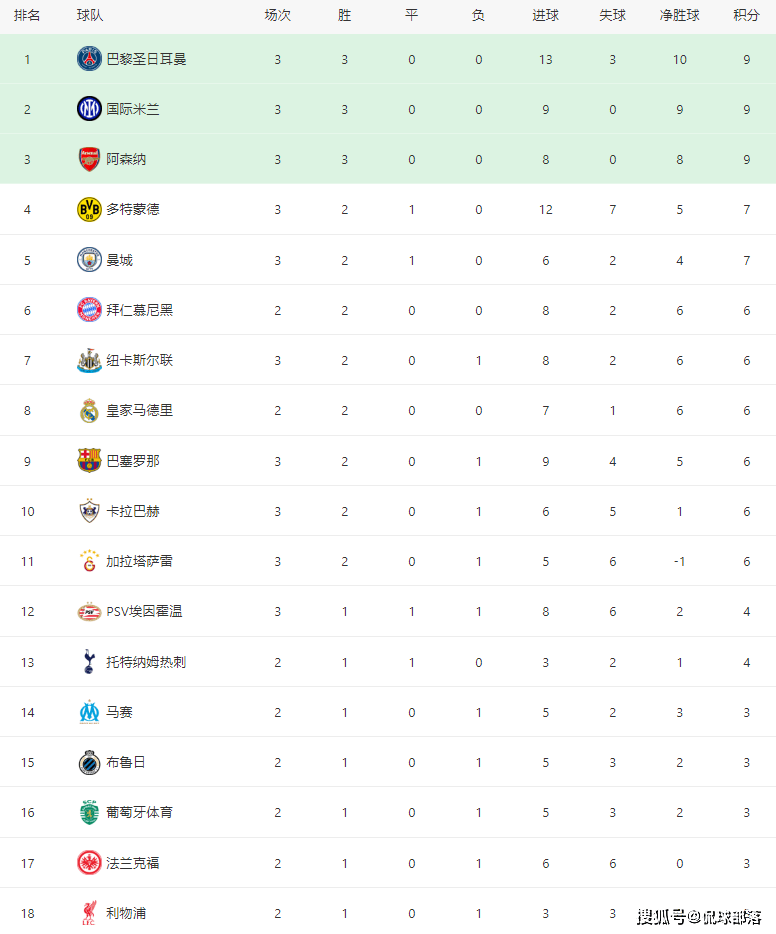Click the Real Madrid club badge
Screen dimensions: 776x934
tap(90, 410)
